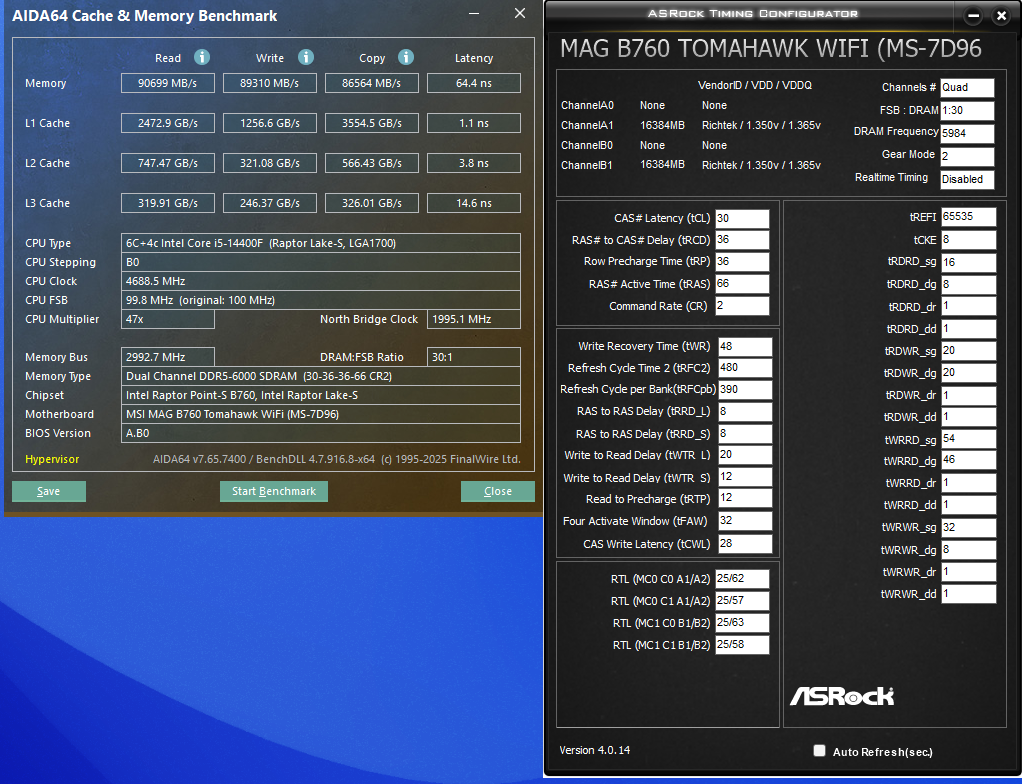Screen dimensions: 1022x784
Task: Click the CPU Type field showing i5-14400F
Action: (321, 243)
